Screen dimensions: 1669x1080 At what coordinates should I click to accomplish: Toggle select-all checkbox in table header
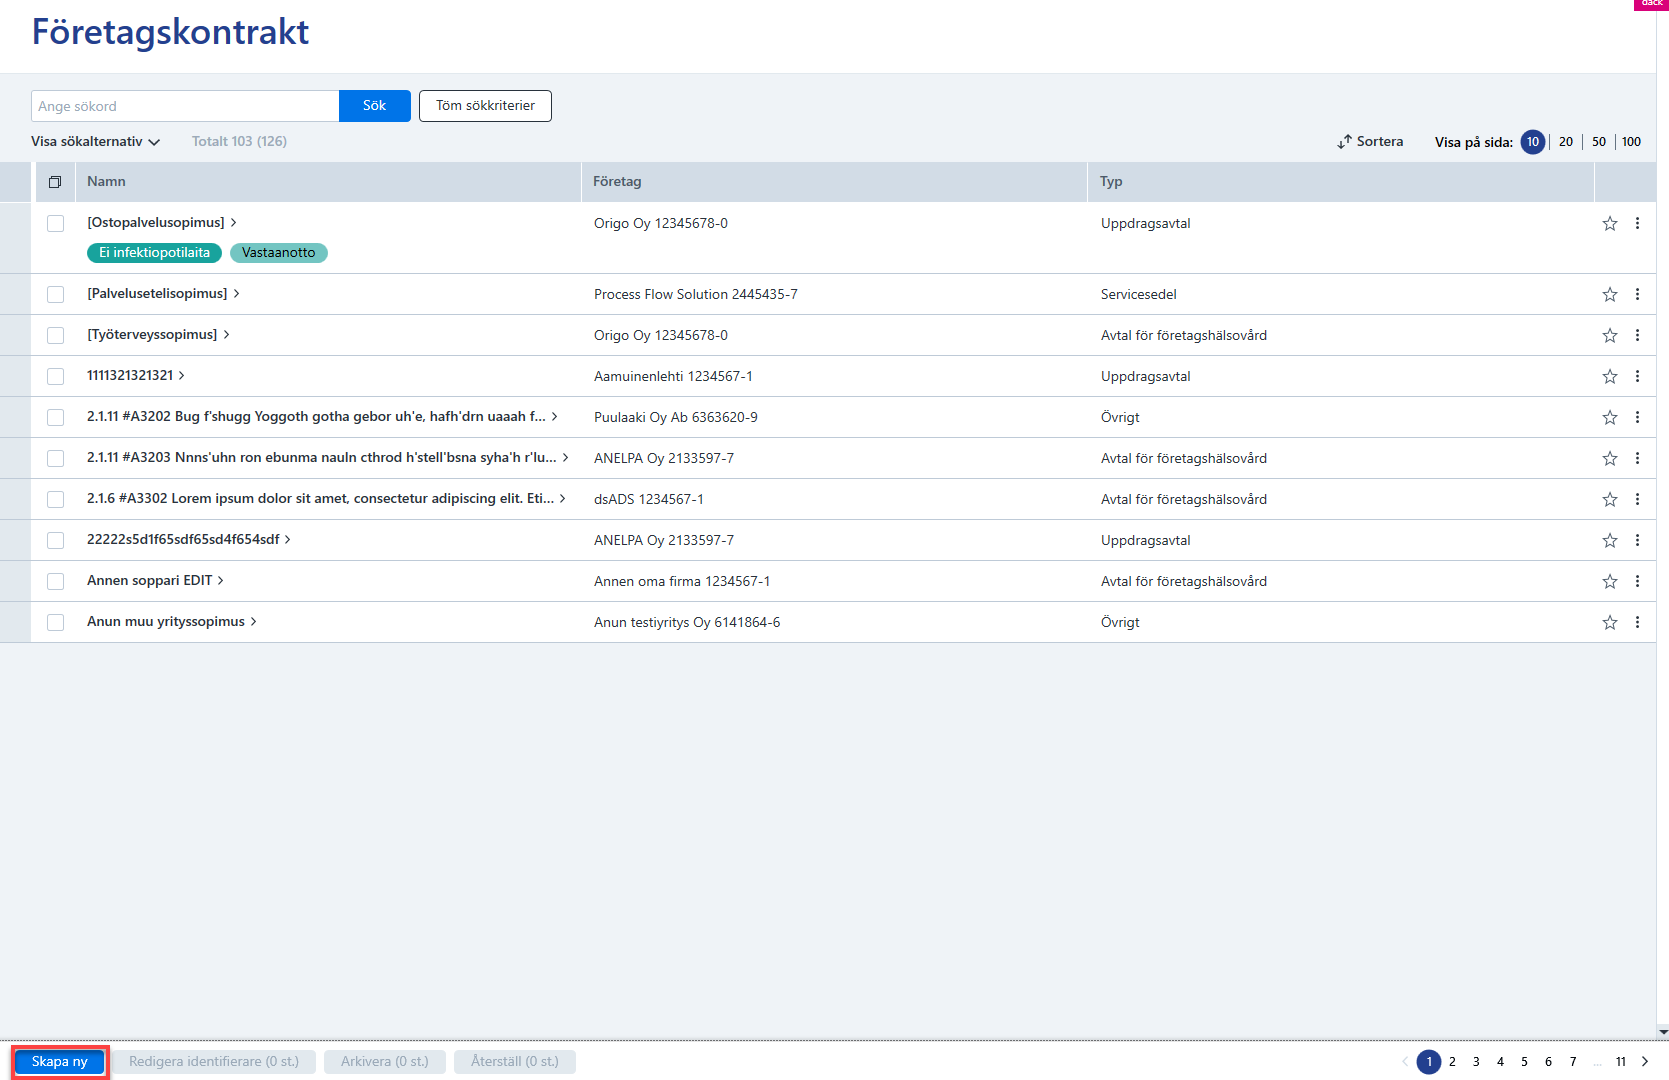(55, 182)
